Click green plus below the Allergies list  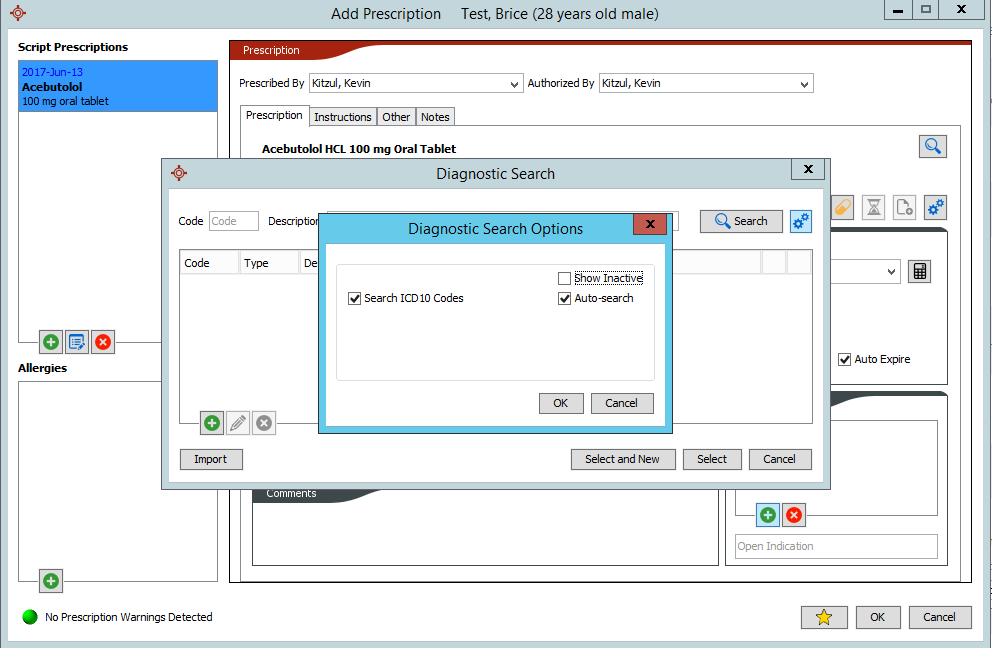tap(51, 580)
